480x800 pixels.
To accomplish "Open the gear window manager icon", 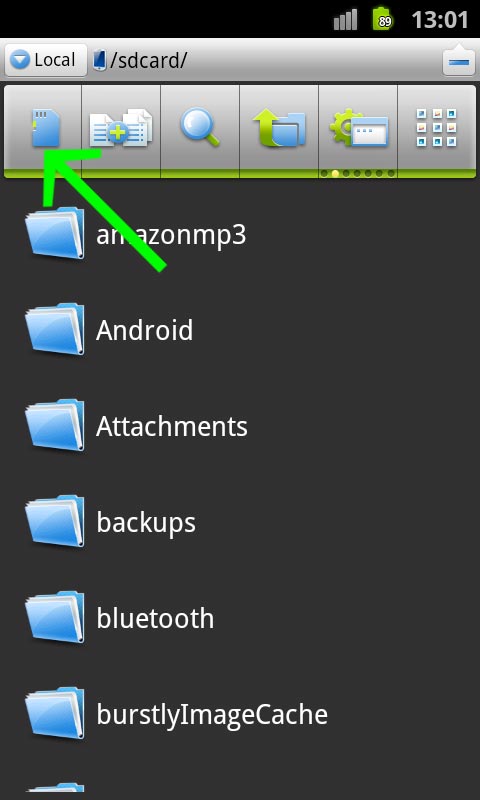I will point(359,128).
